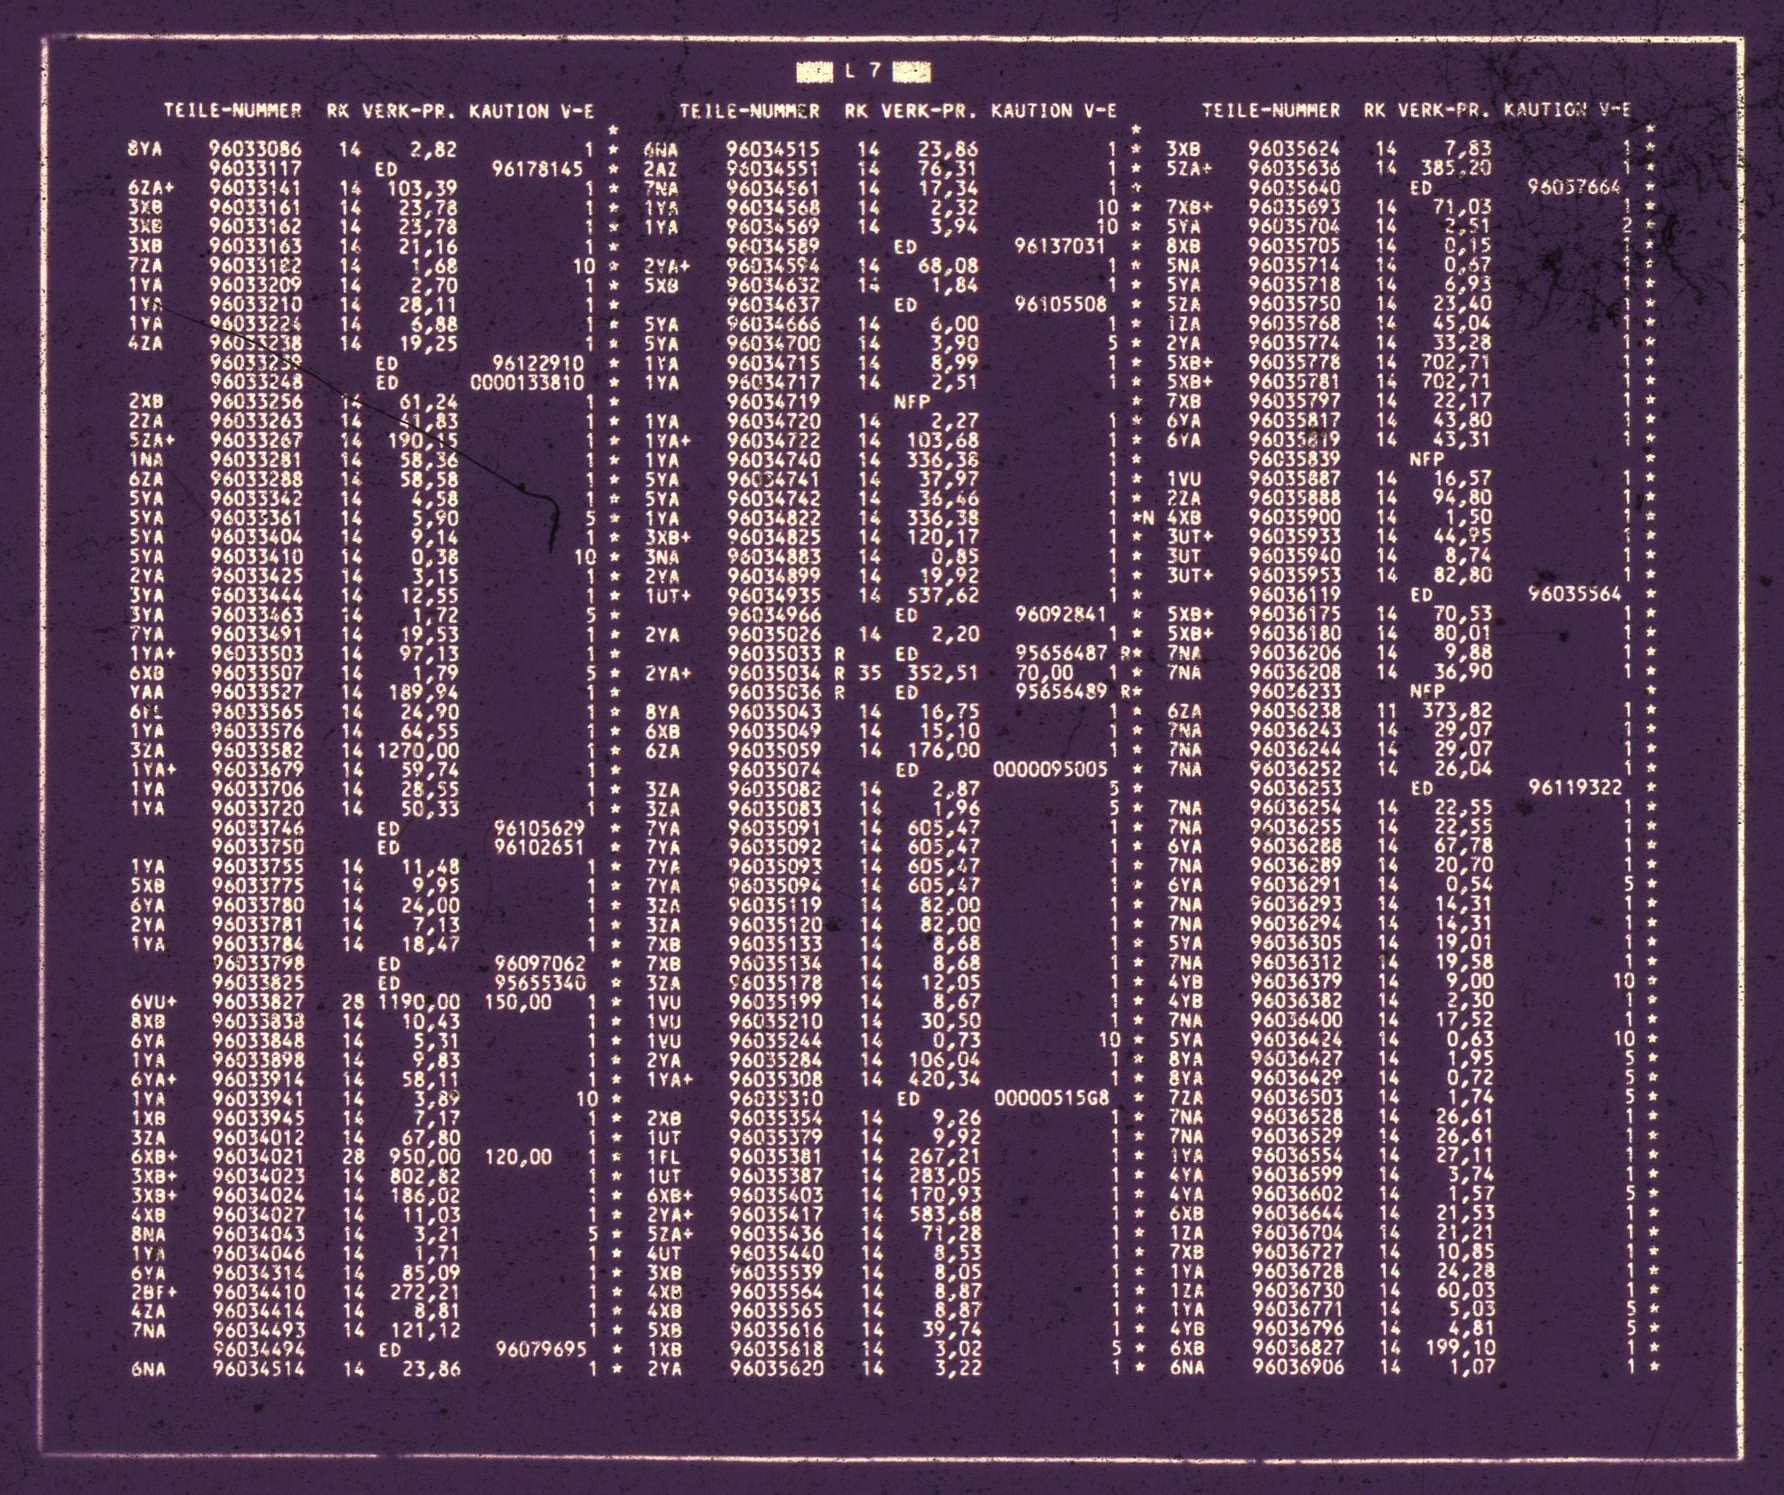1784x1495 pixels.
Task: Click Kaution value 120,00
Action: (517, 1157)
